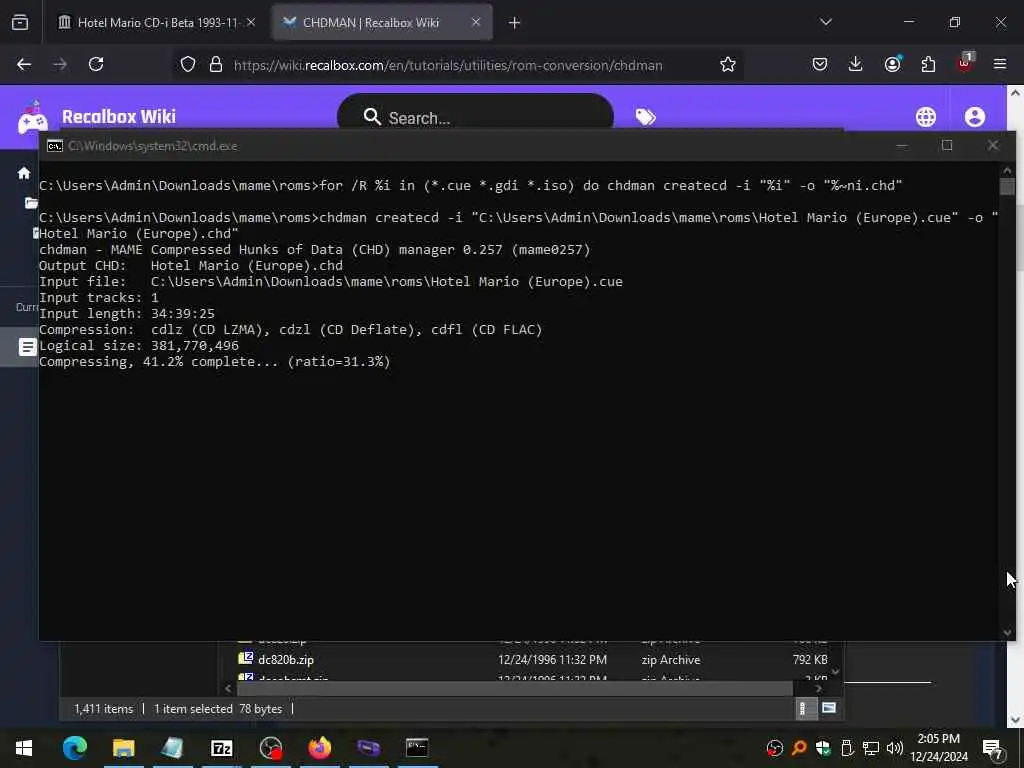Viewport: 1024px width, 768px height.
Task: Open the notepad-like taskbar app
Action: [172, 748]
